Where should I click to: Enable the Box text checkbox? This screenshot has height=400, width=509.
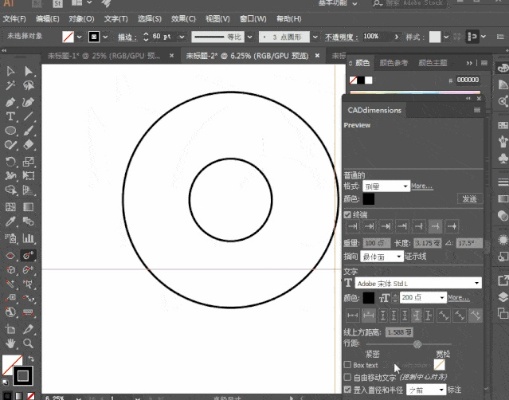pos(347,364)
